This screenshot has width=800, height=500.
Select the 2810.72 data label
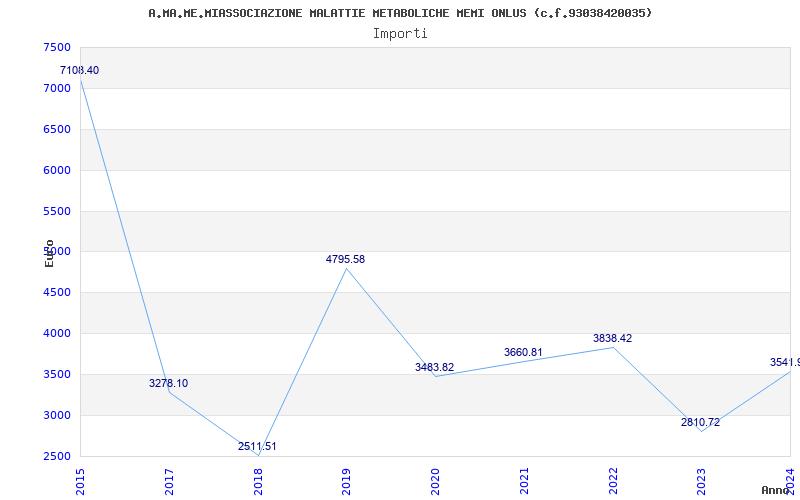coord(701,422)
